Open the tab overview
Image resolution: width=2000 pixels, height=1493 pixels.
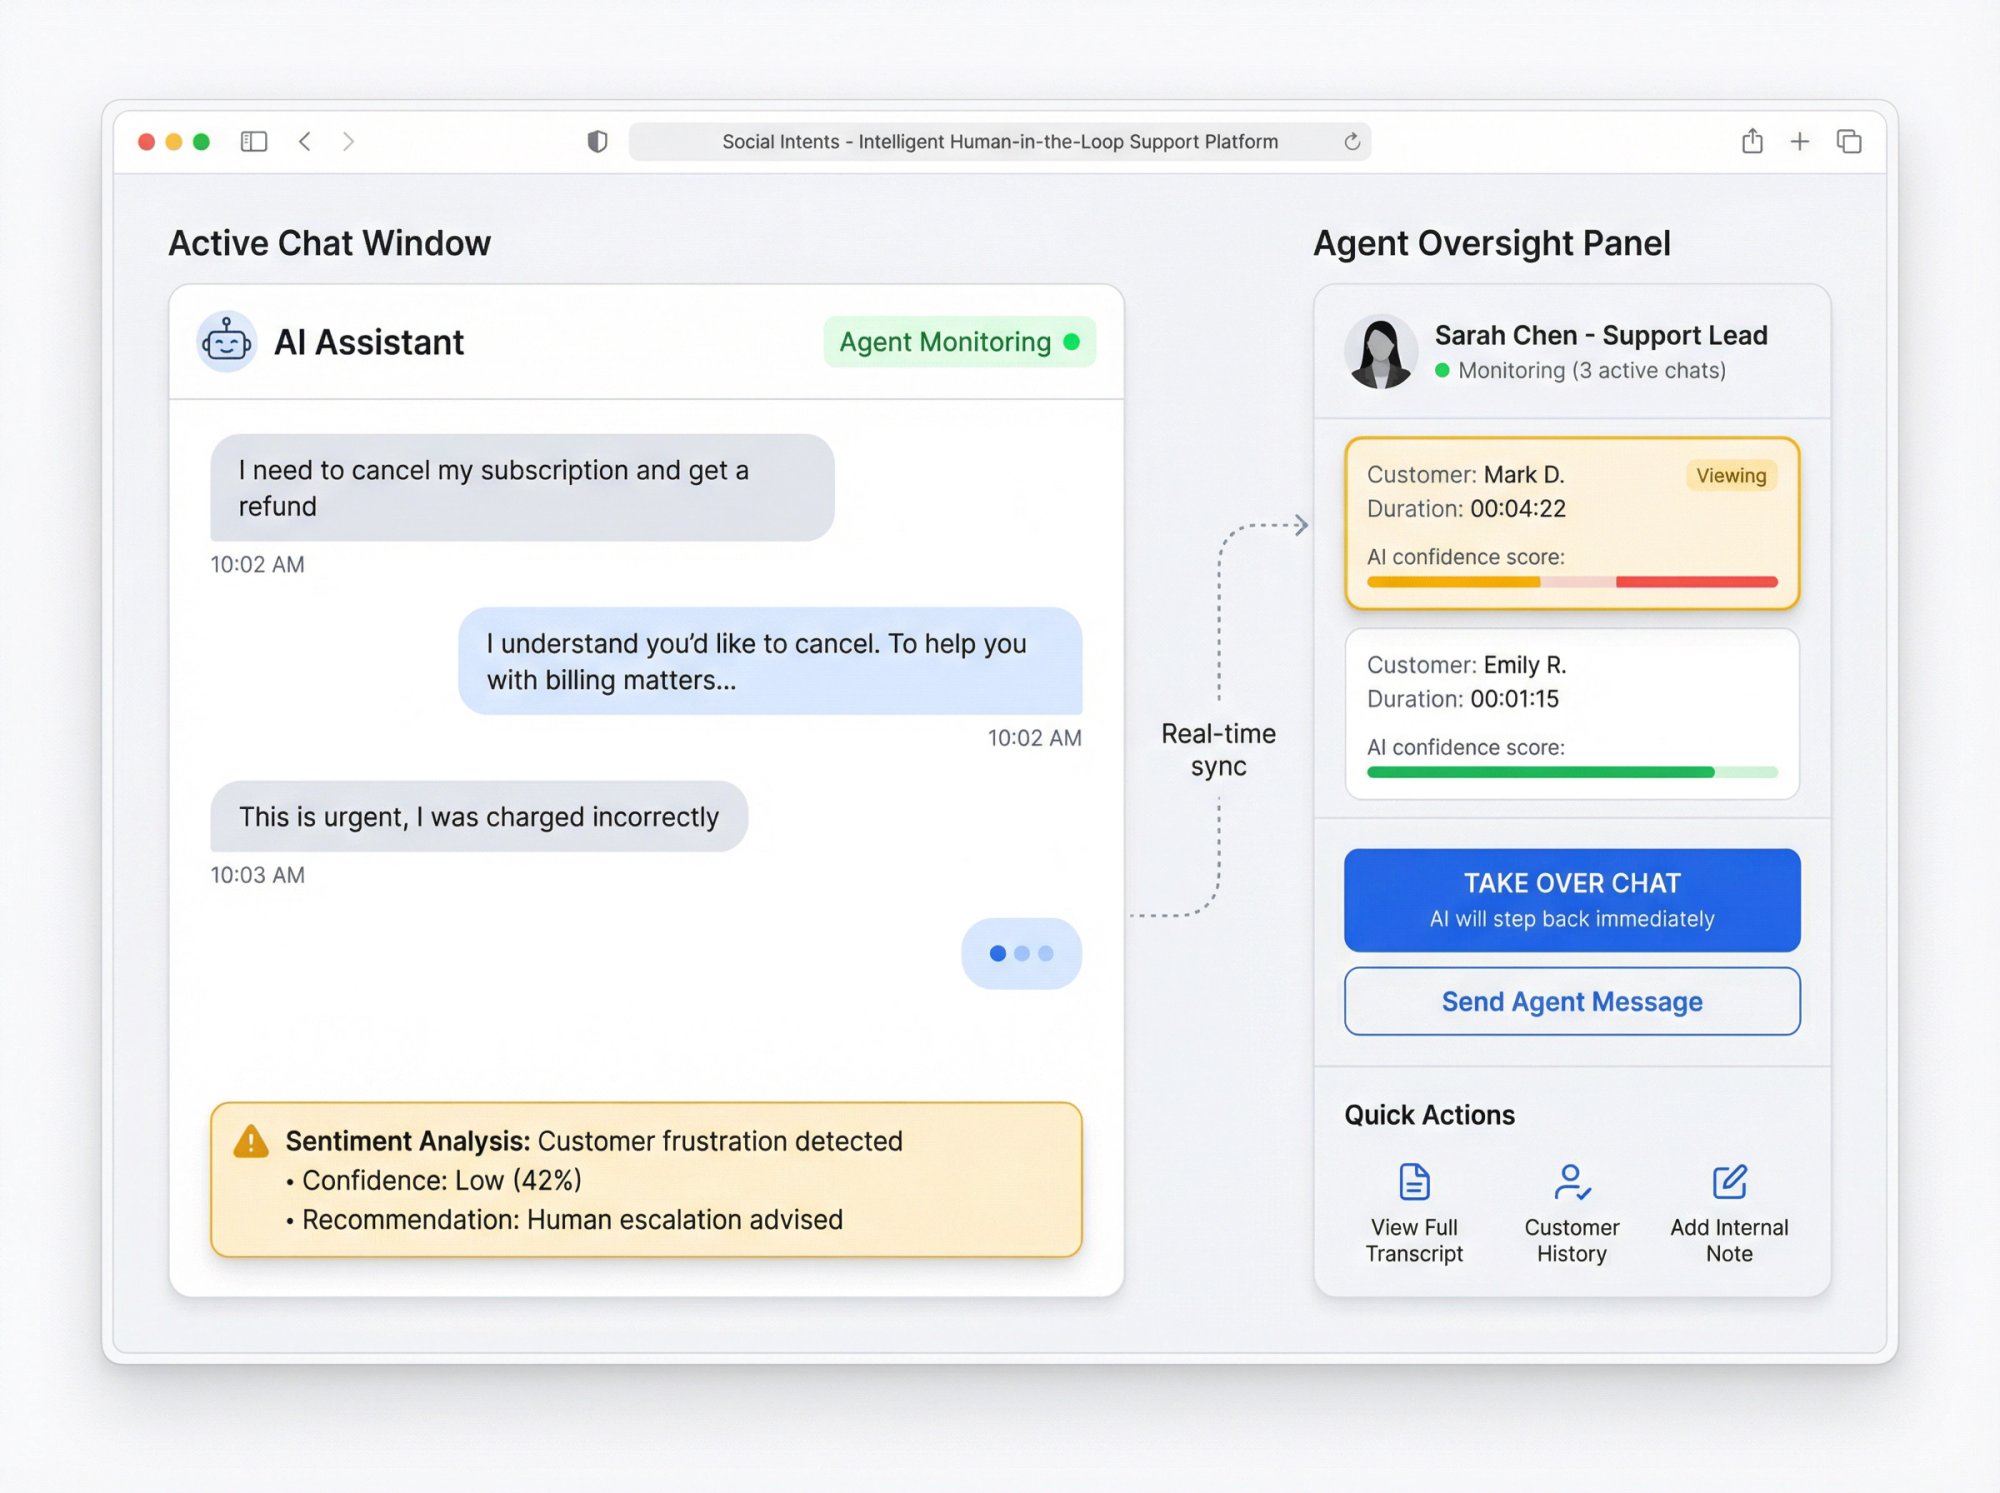pos(1848,141)
